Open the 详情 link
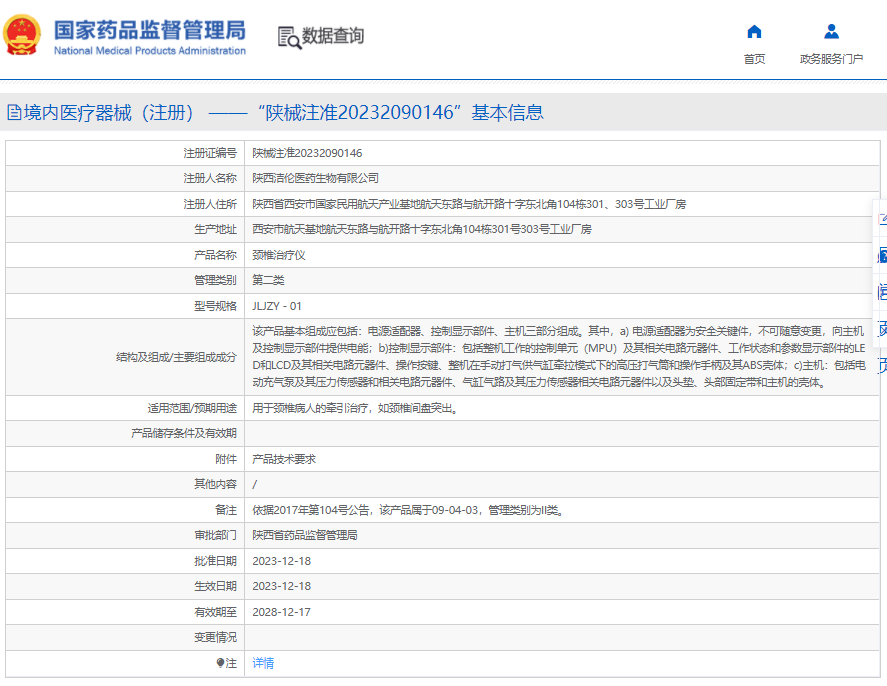 263,663
